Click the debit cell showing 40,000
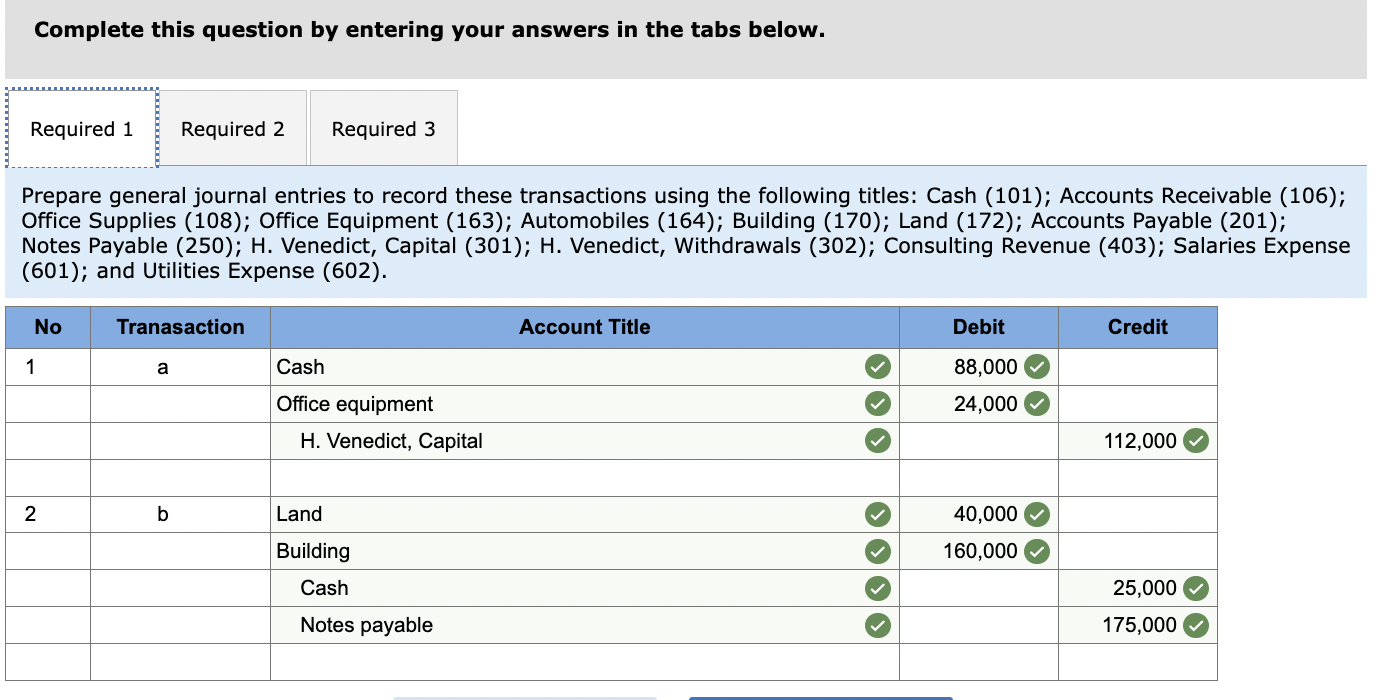The height and width of the screenshot is (700, 1374). click(978, 514)
